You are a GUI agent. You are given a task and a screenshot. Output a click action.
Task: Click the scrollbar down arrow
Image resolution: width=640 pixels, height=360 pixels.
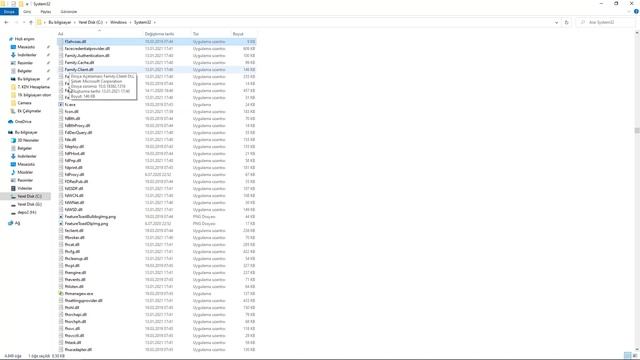(637, 350)
